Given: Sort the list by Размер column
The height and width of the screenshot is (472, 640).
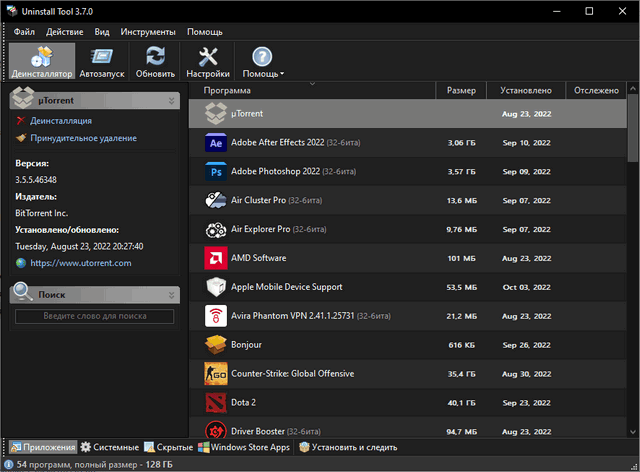Looking at the screenshot, I should pos(461,91).
